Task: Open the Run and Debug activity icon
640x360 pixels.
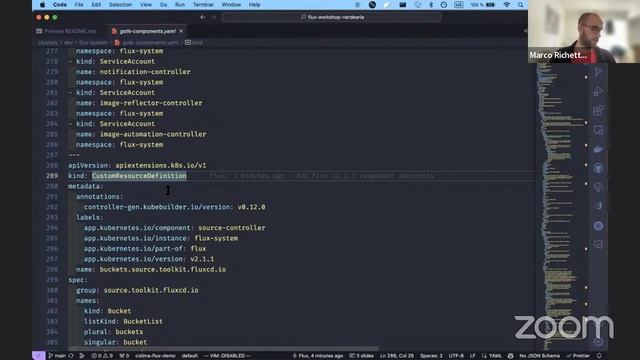Action: [x=598, y=91]
